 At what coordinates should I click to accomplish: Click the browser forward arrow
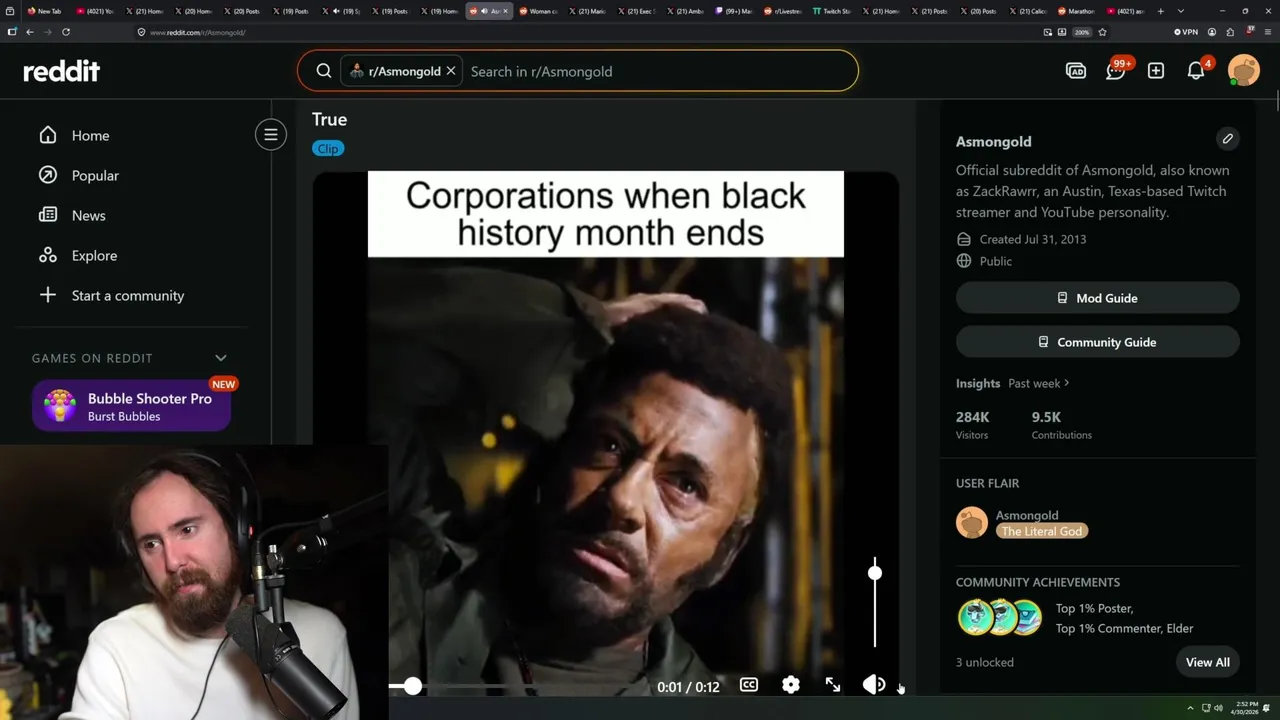coord(47,32)
